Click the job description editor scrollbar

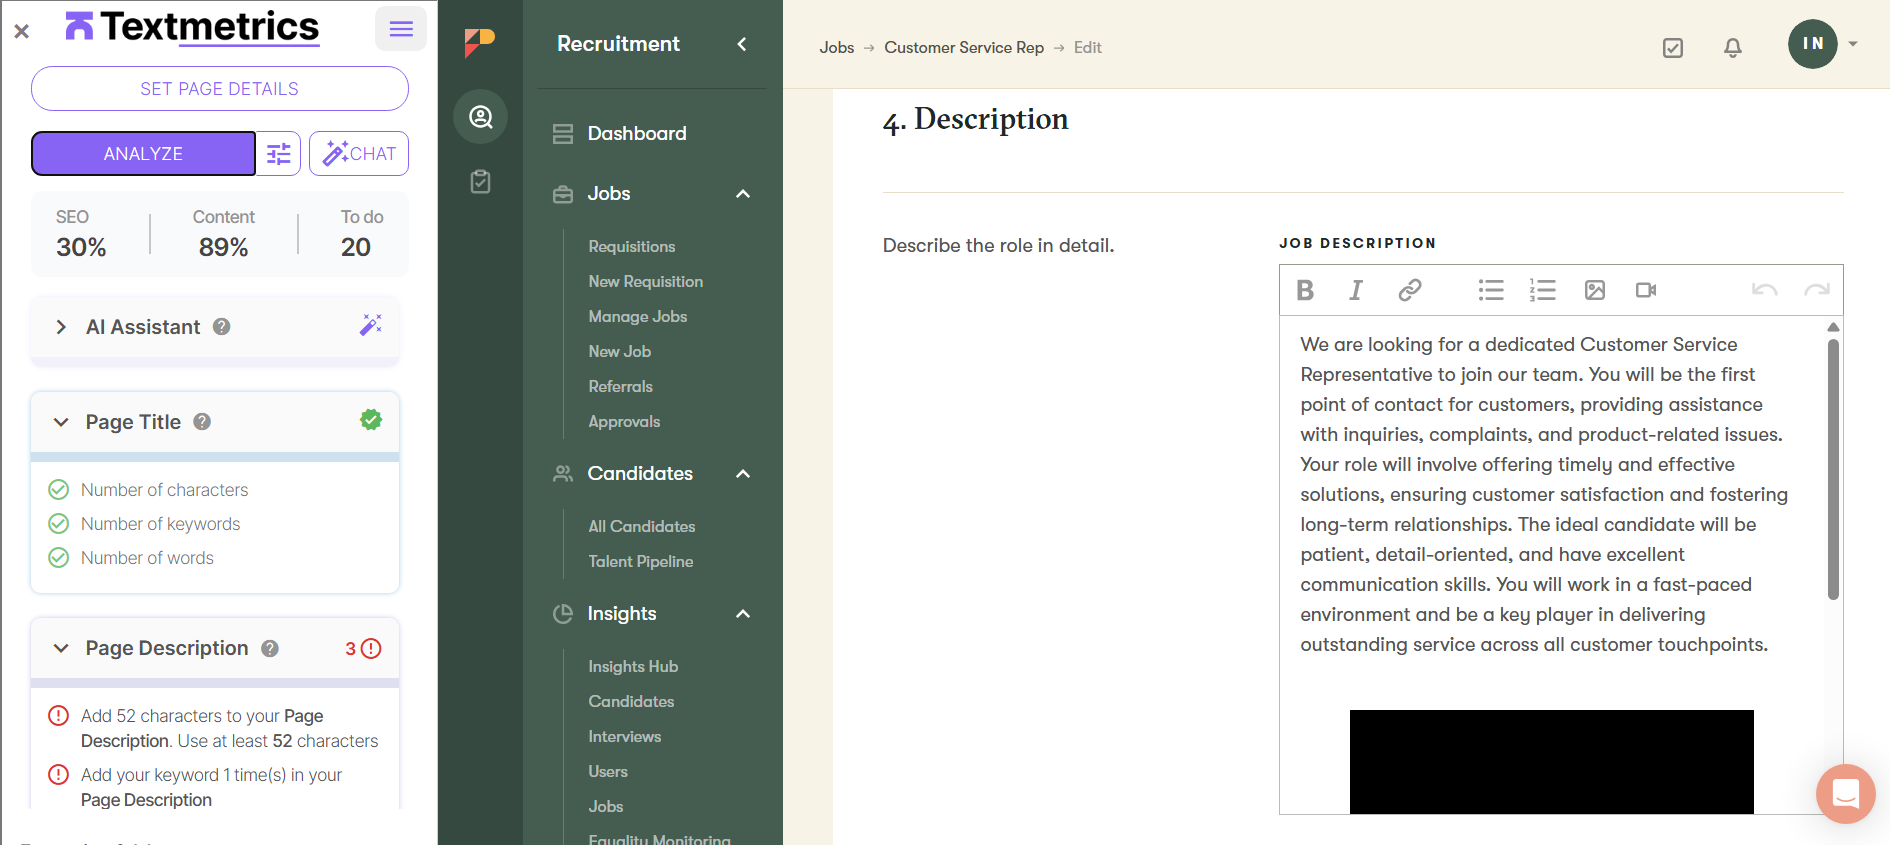coord(1833,470)
